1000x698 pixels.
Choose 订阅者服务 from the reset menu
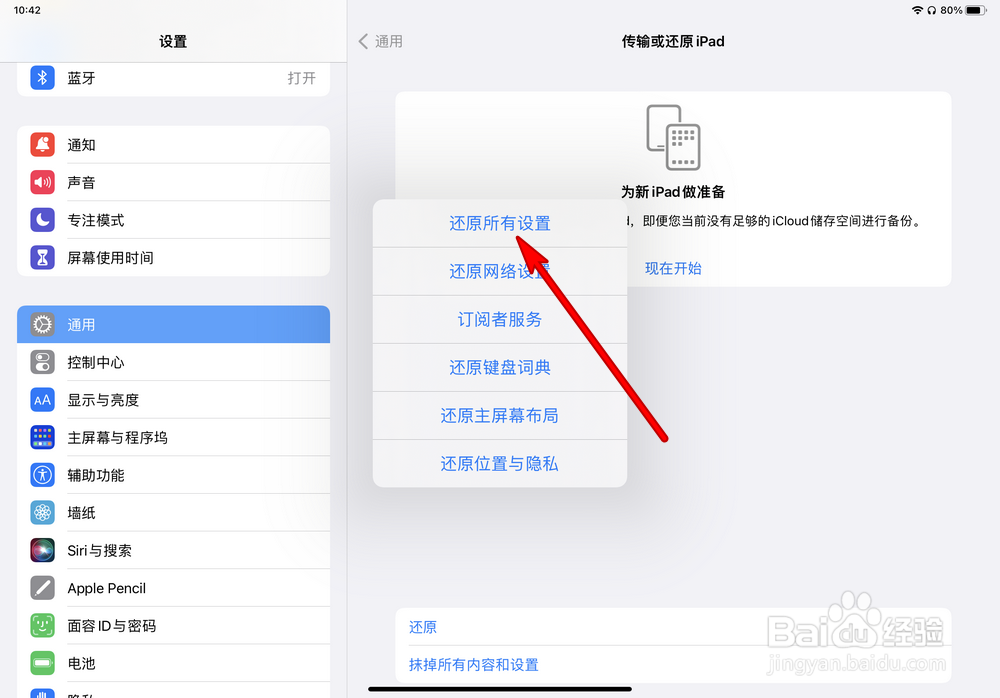click(x=499, y=319)
